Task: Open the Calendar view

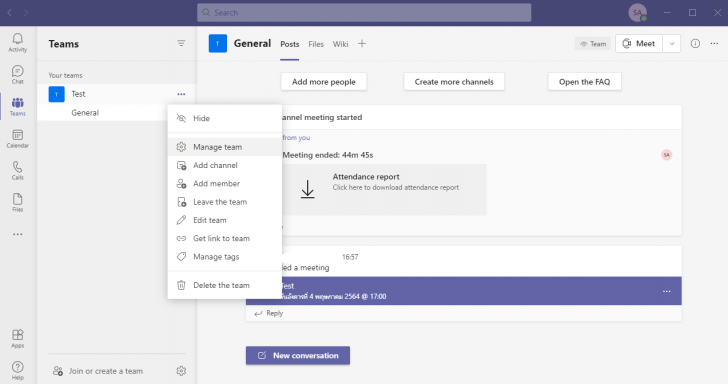Action: [x=18, y=138]
